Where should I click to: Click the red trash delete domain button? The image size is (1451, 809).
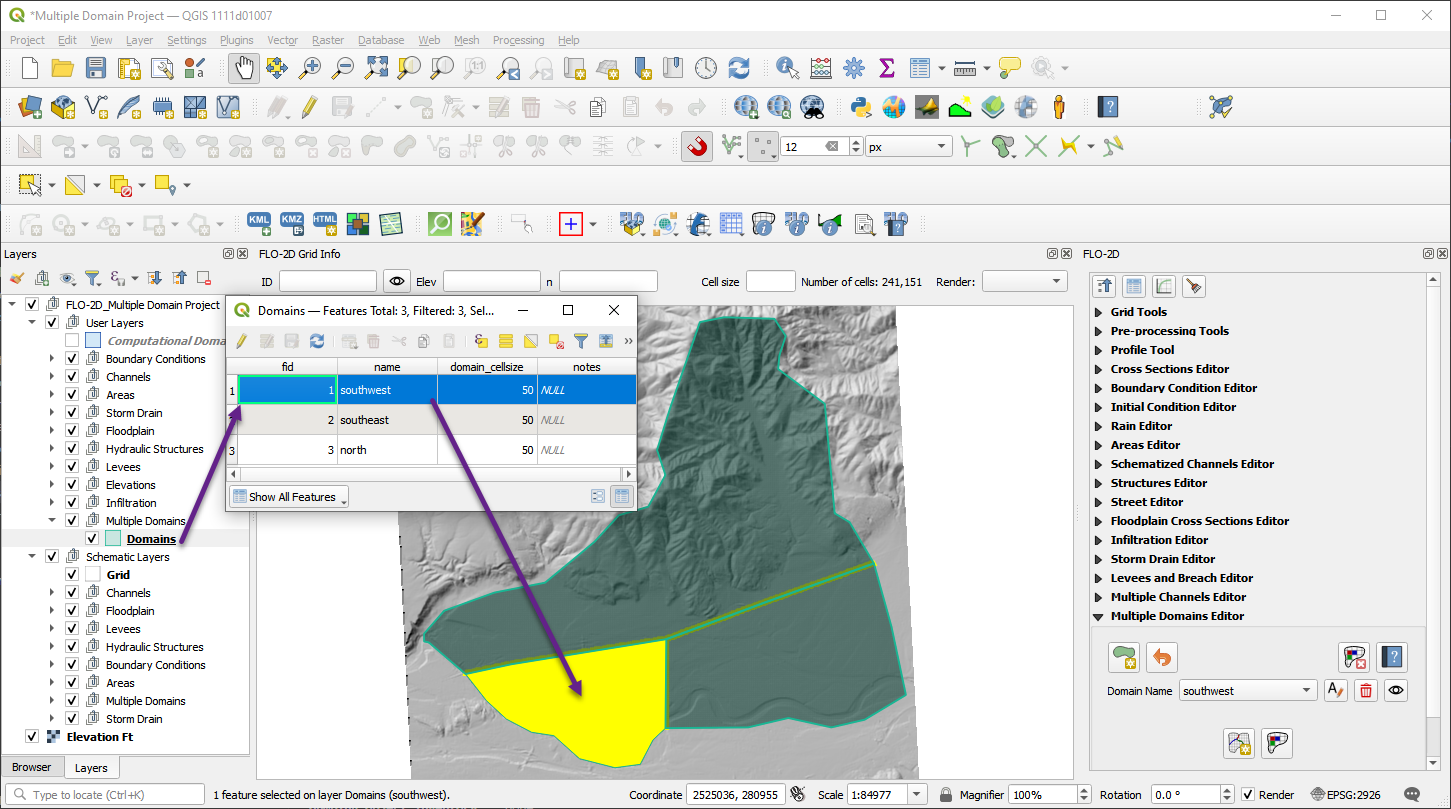[1366, 690]
